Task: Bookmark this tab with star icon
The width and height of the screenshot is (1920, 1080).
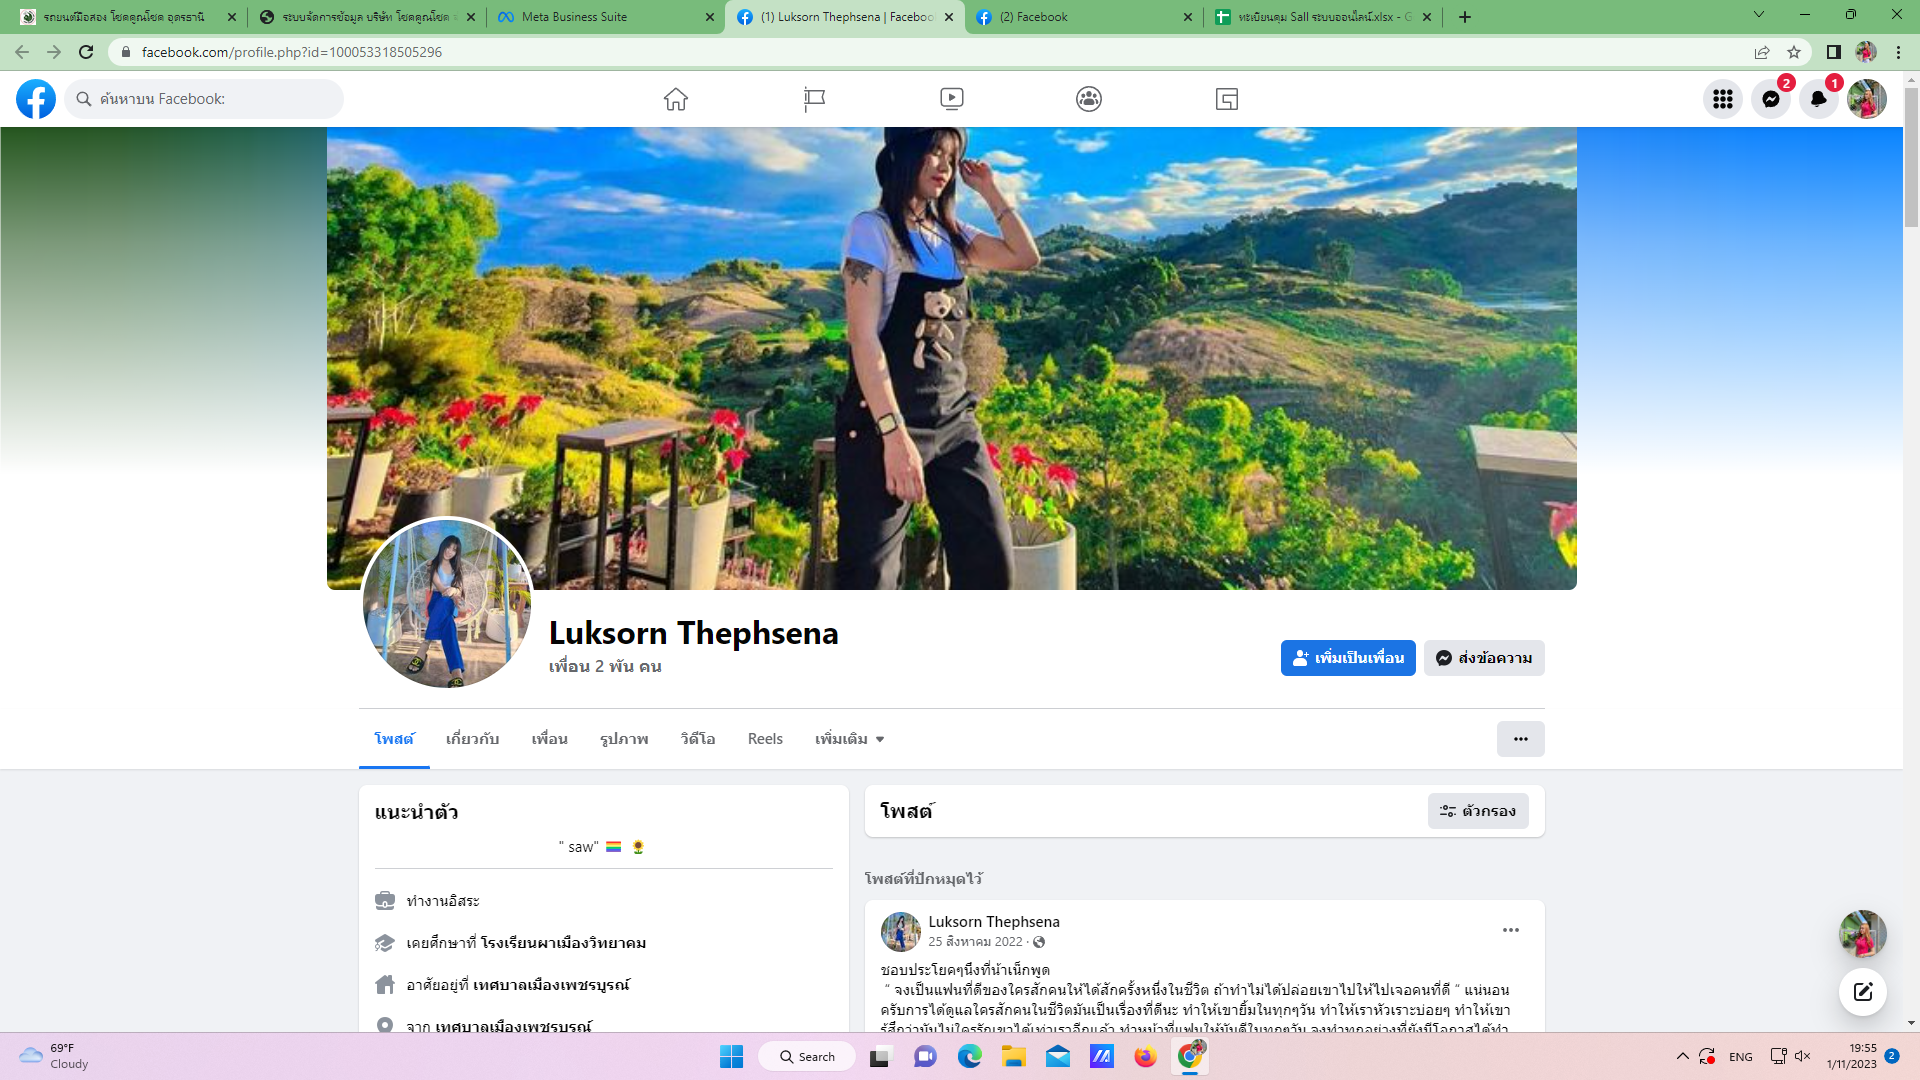Action: tap(1794, 52)
